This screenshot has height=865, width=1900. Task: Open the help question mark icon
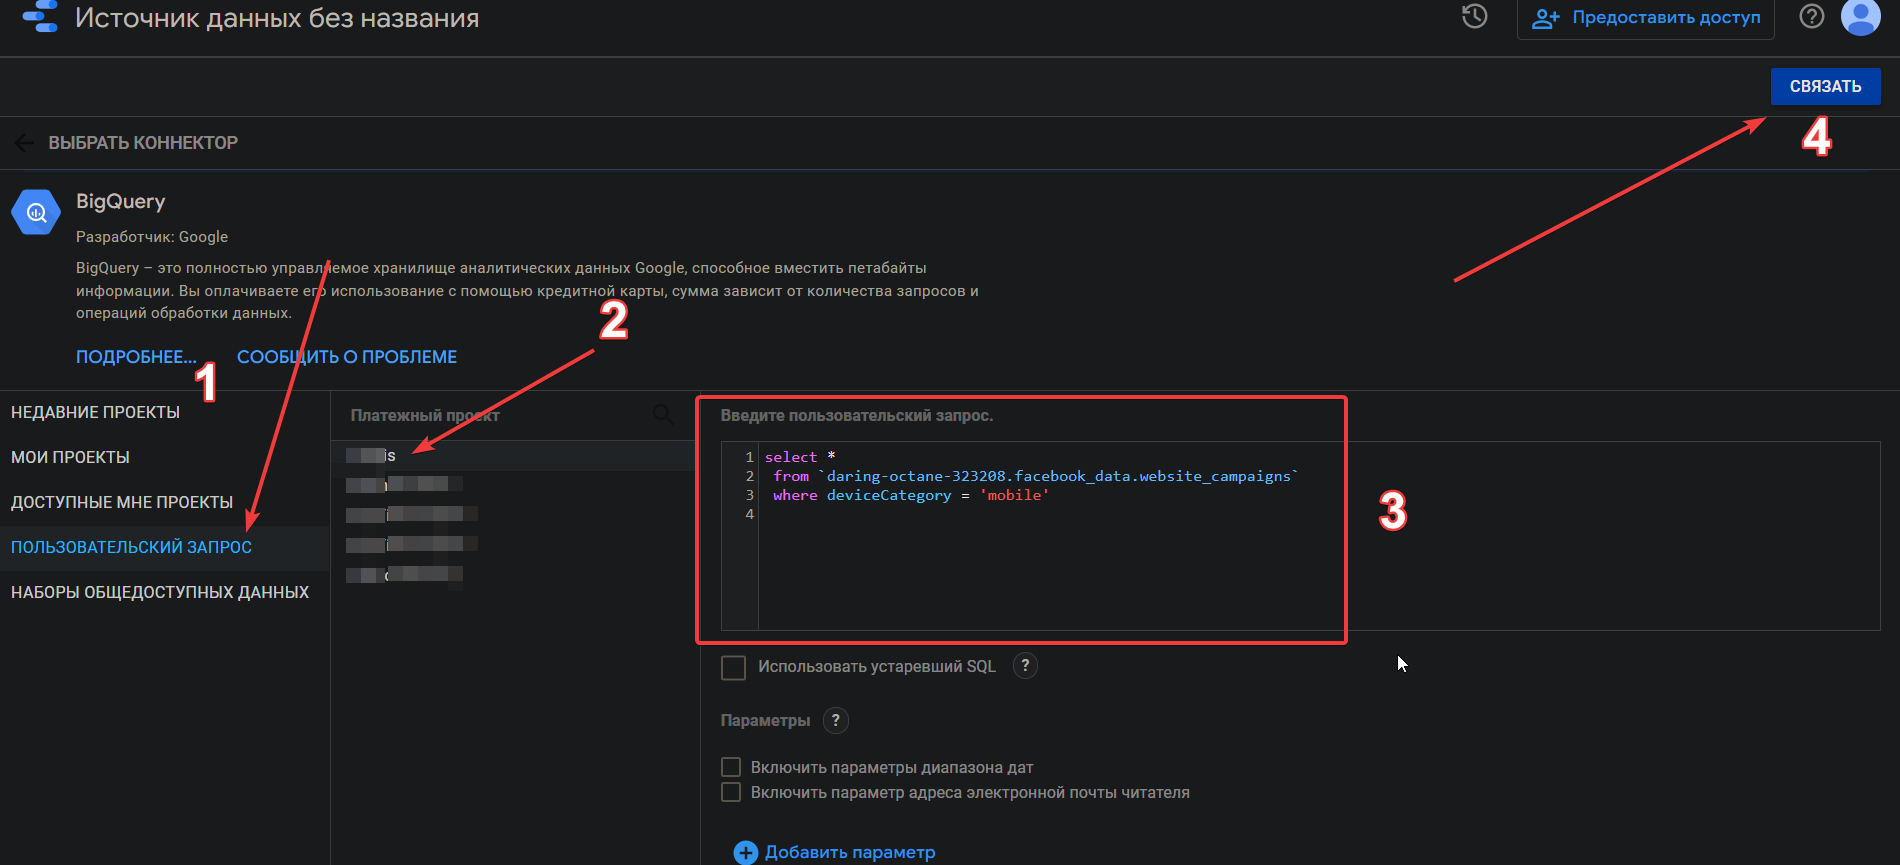[x=1811, y=16]
